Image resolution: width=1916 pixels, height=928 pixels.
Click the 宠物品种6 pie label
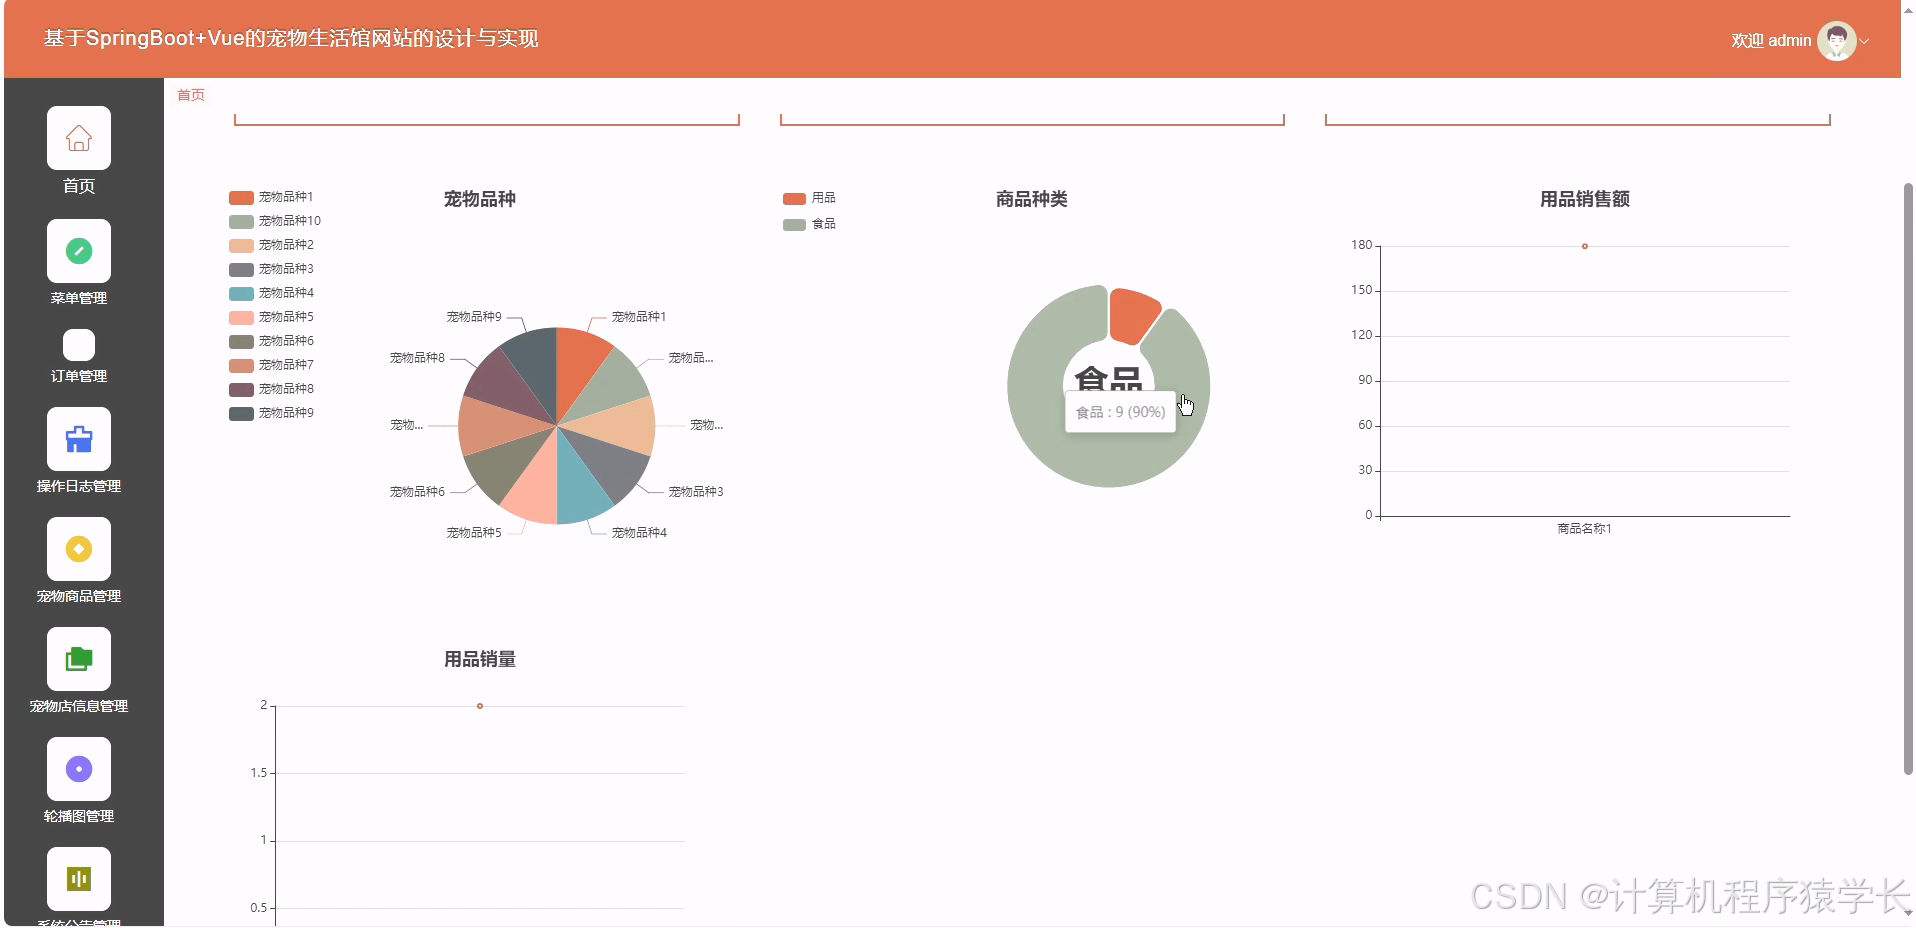point(417,492)
